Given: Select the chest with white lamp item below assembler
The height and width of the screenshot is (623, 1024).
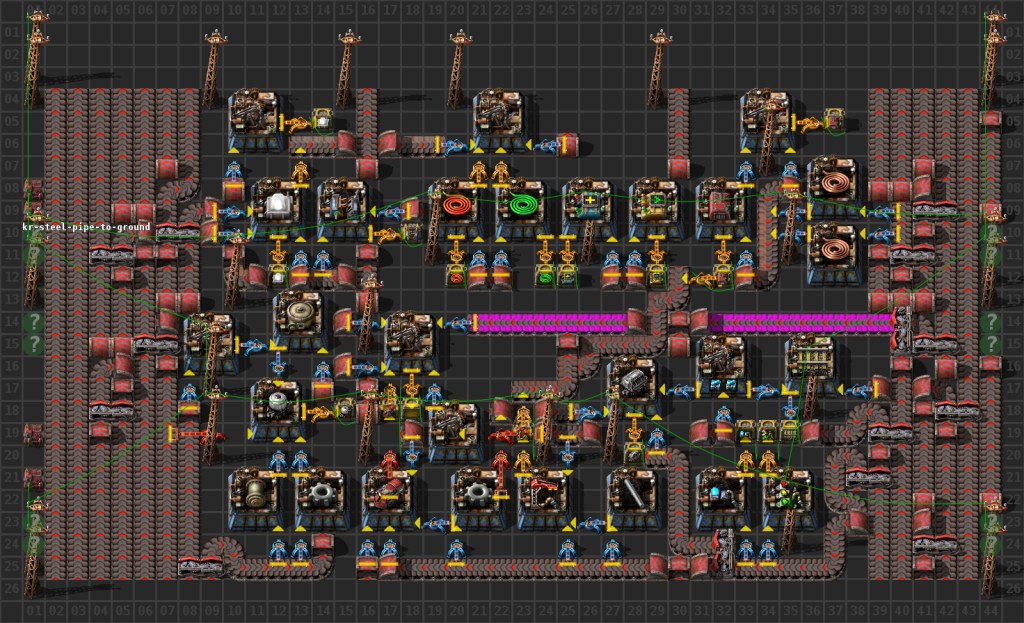Looking at the screenshot, I should [278, 277].
